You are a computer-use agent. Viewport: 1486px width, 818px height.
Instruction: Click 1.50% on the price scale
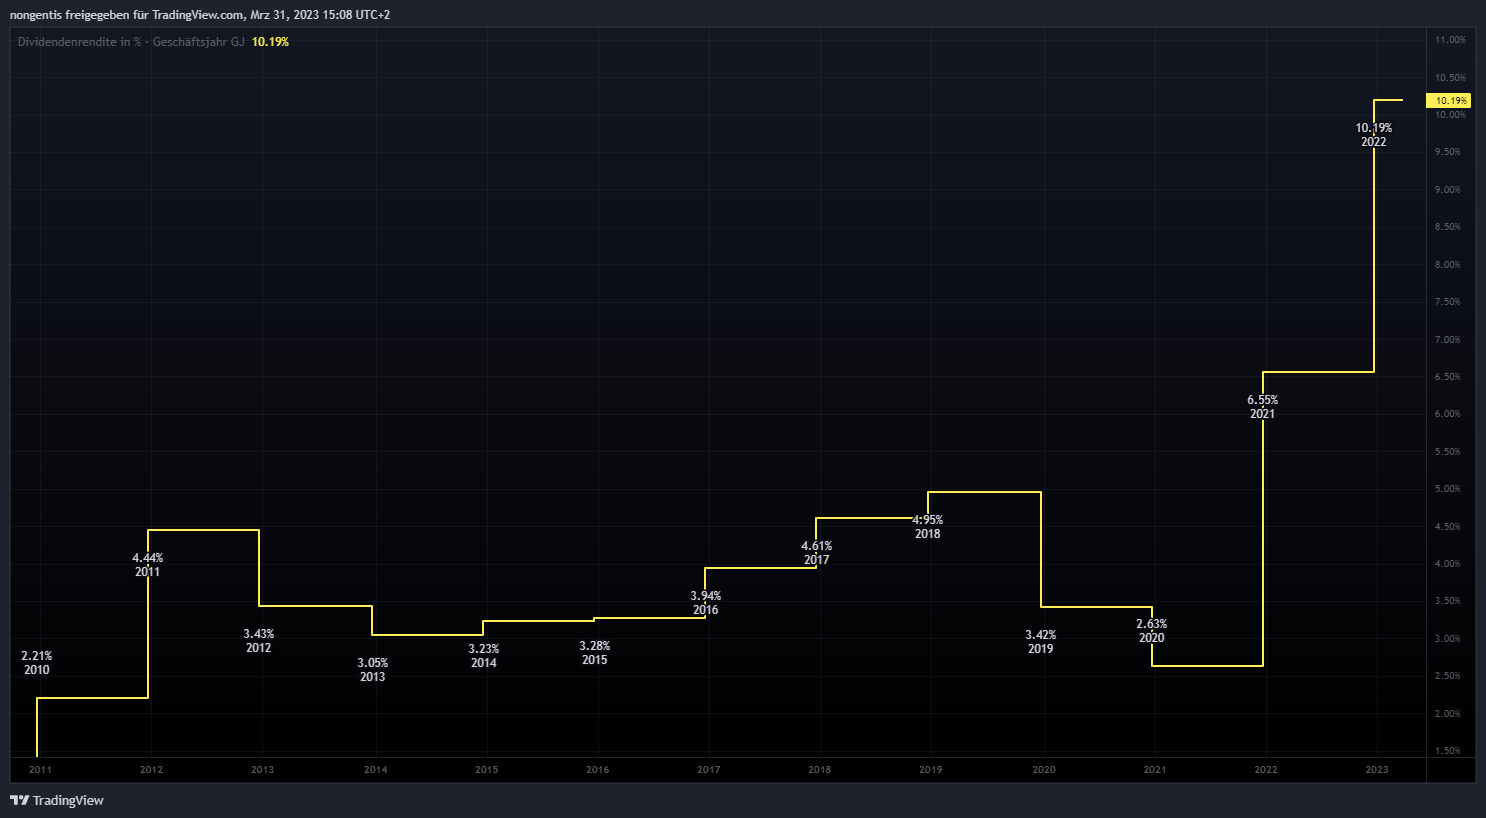tap(1448, 751)
